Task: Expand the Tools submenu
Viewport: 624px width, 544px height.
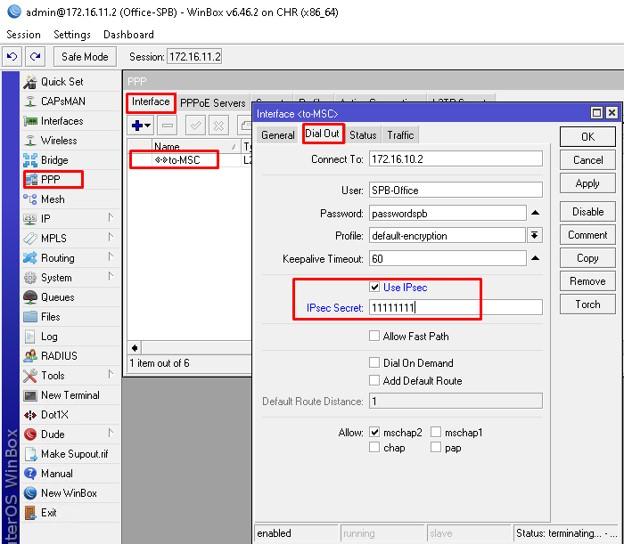Action: [110, 374]
